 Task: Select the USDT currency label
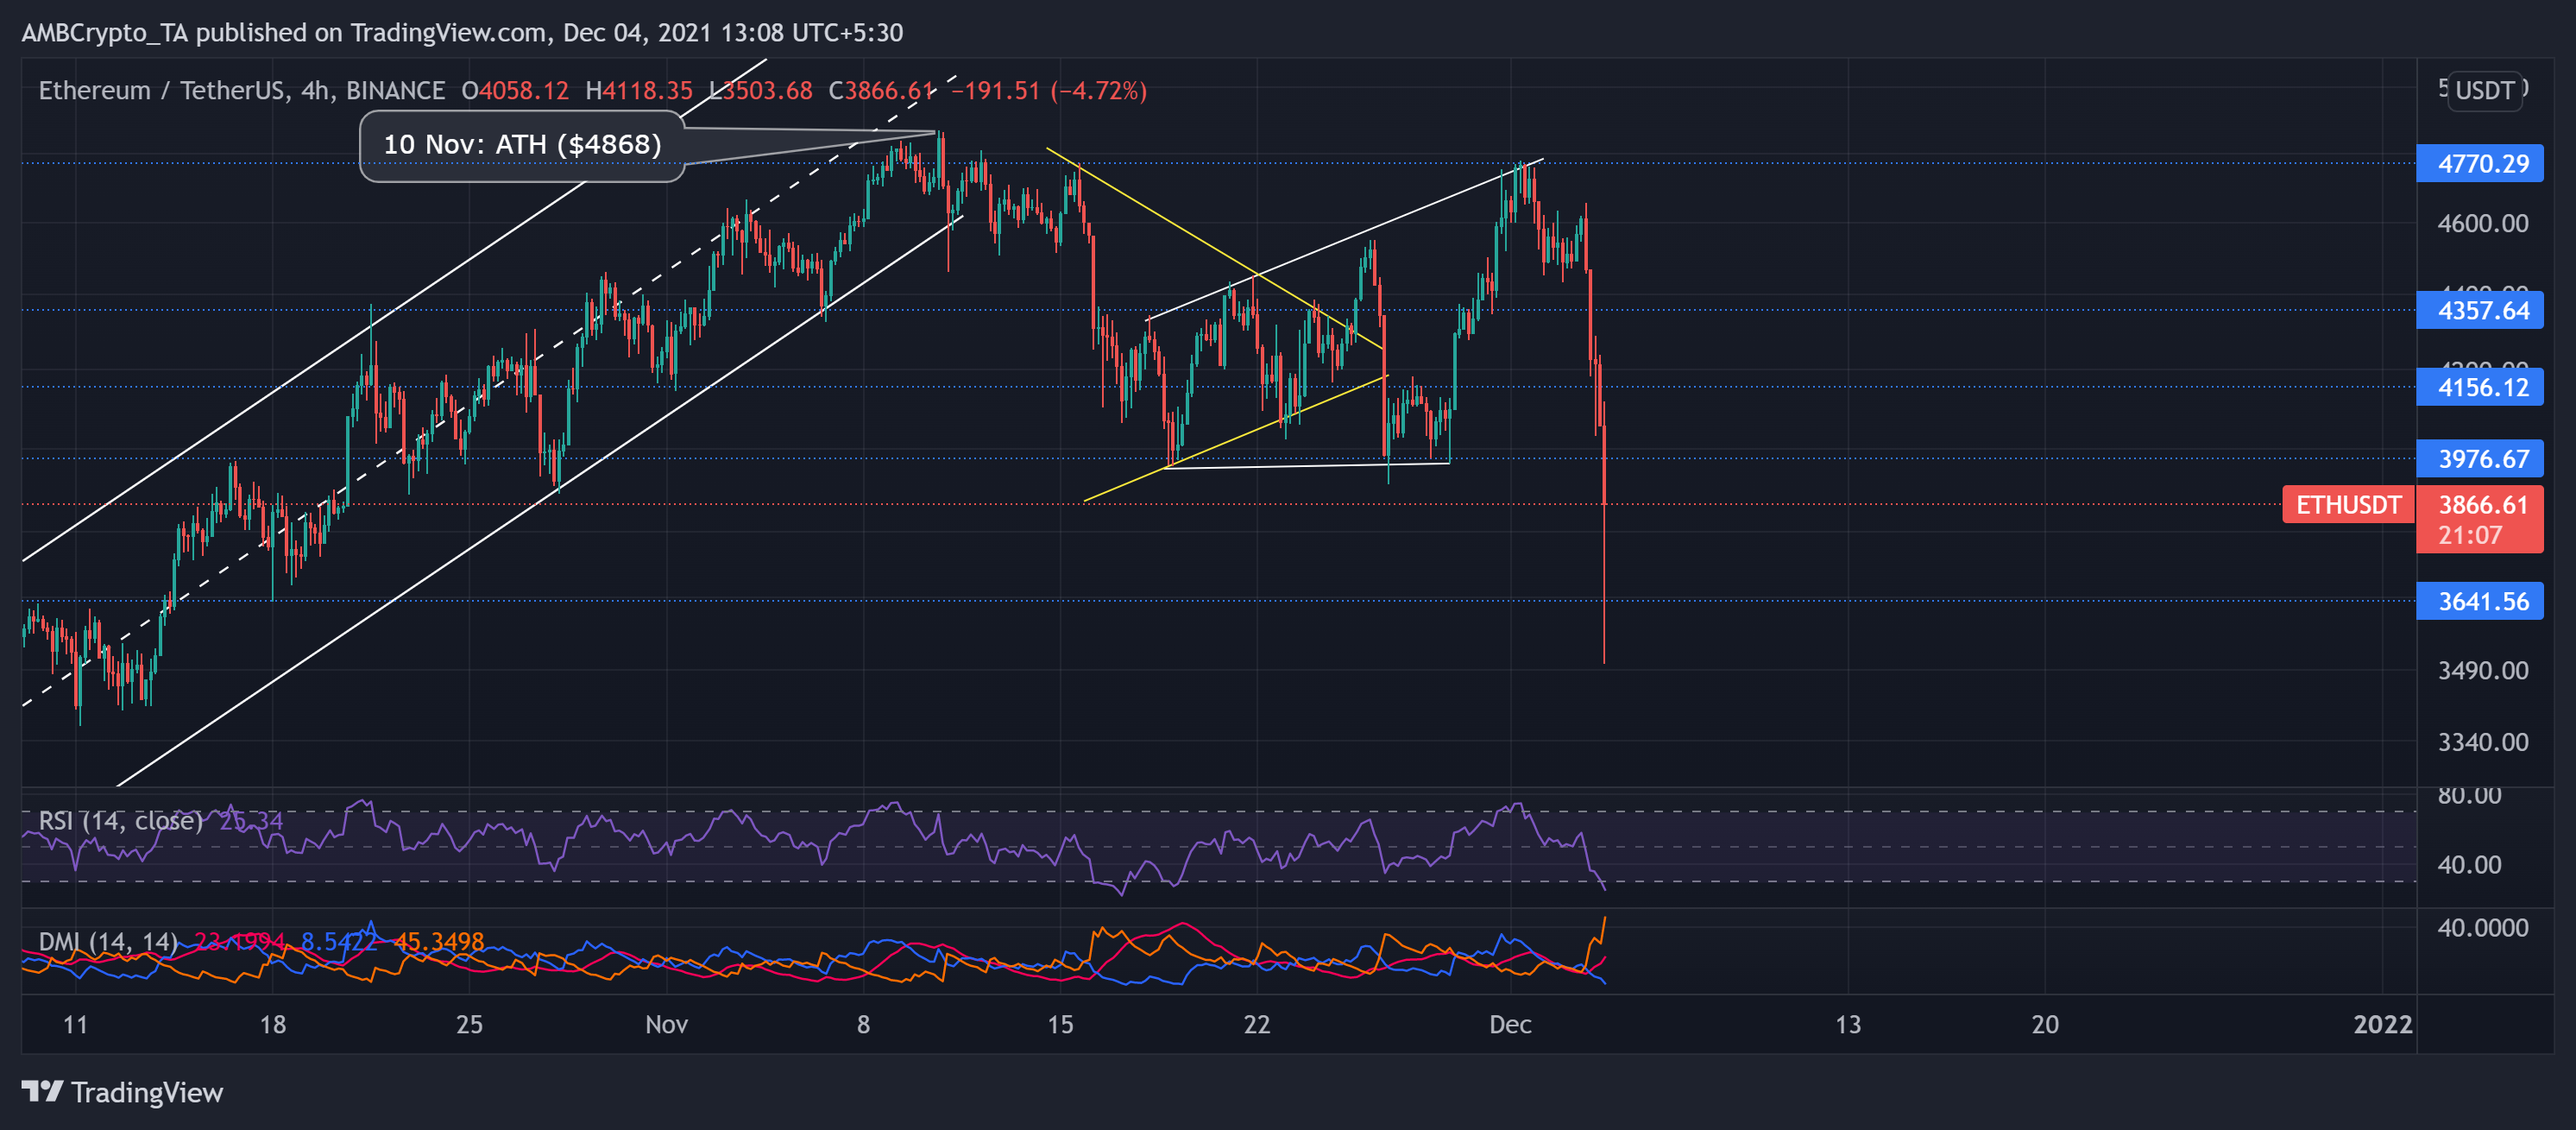2484,90
